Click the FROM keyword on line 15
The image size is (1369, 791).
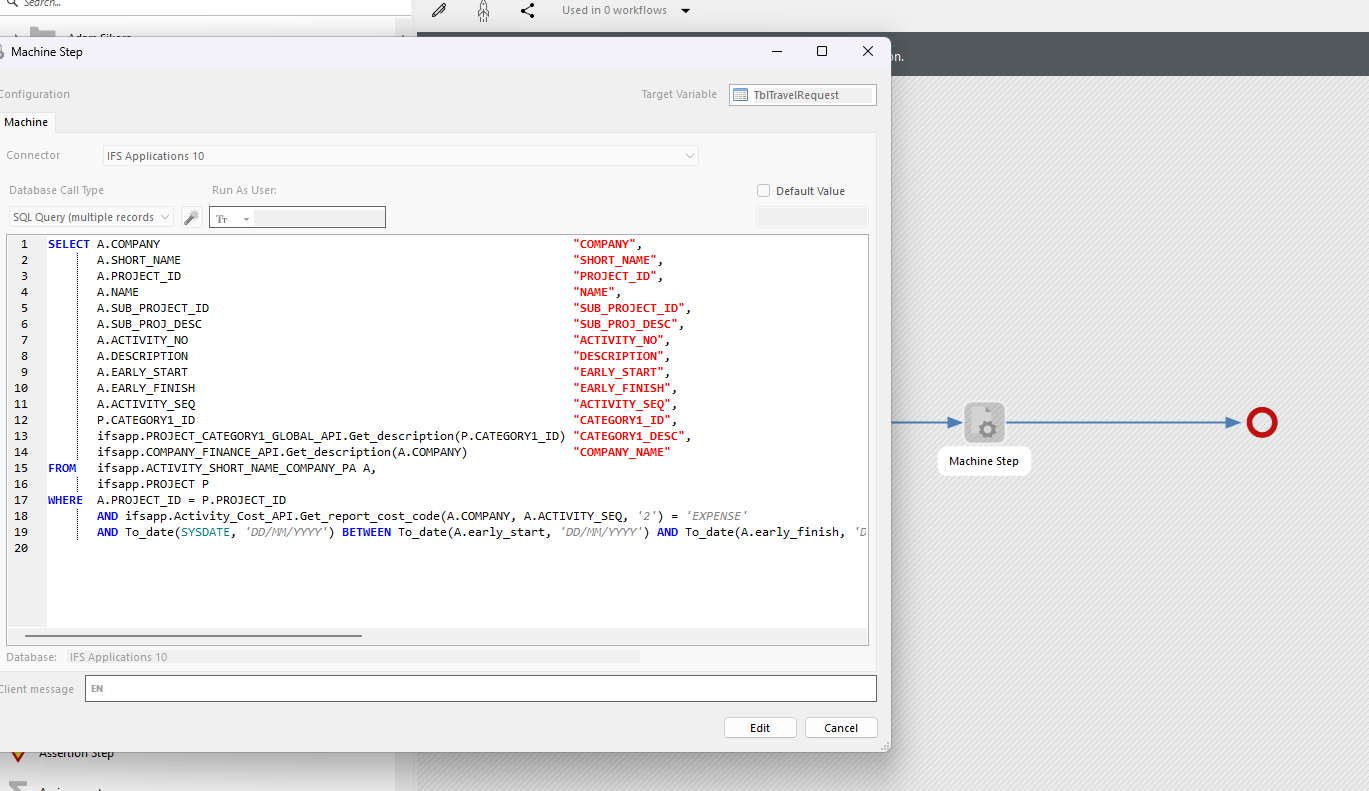62,468
